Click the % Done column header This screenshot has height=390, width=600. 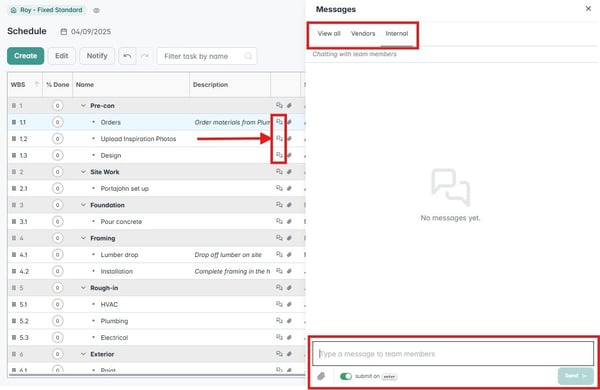coord(57,85)
